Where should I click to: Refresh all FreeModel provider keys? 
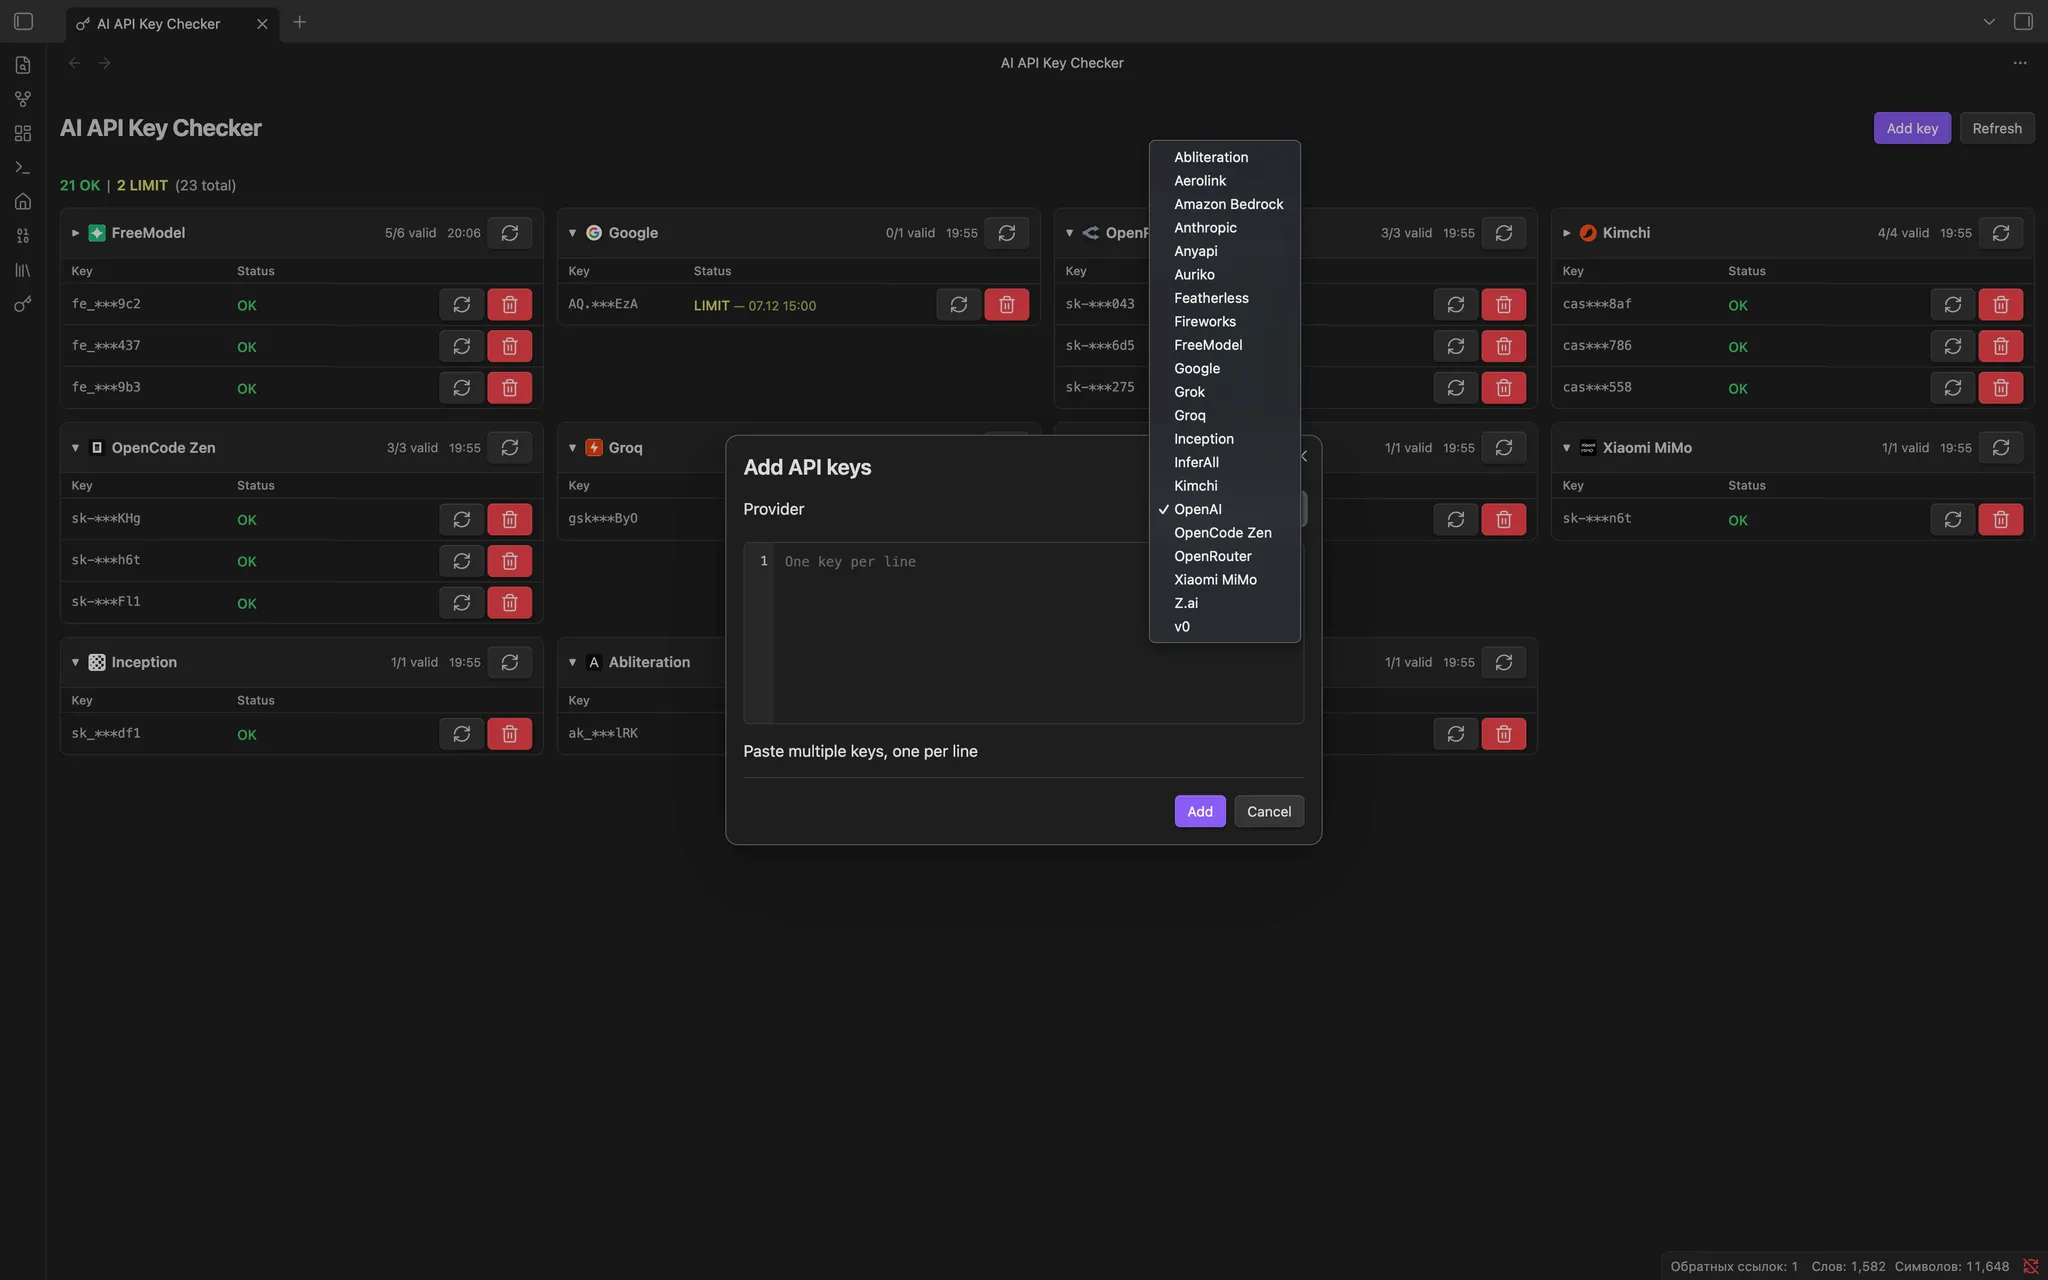(x=509, y=233)
